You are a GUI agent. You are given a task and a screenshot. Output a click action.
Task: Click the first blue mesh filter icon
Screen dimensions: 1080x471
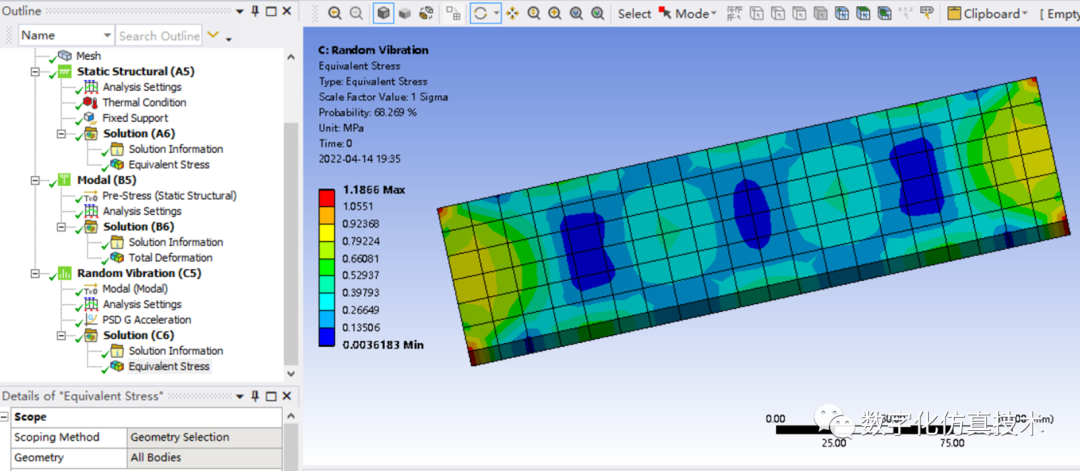(842, 13)
